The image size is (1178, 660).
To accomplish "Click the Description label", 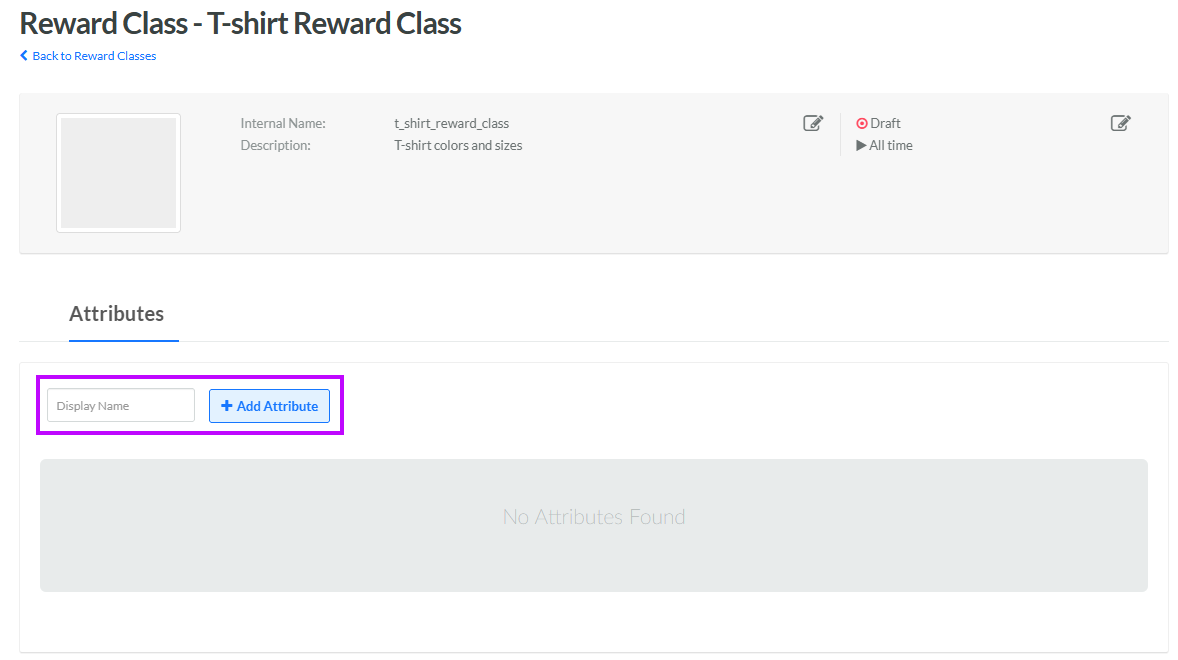I will (x=275, y=146).
